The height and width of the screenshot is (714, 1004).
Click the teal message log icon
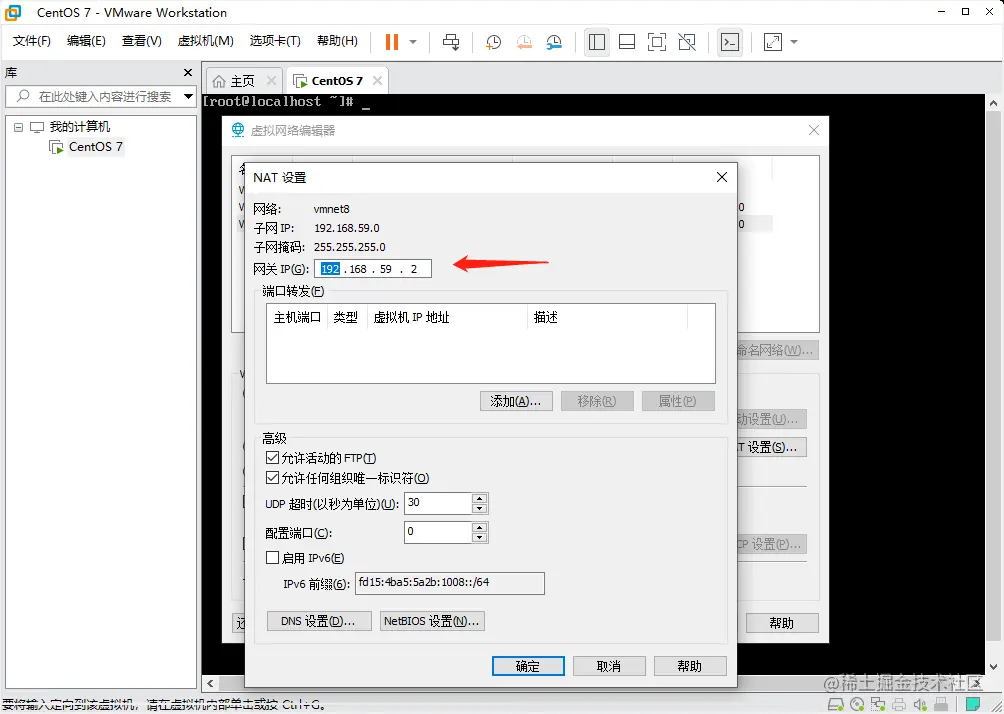point(973,704)
